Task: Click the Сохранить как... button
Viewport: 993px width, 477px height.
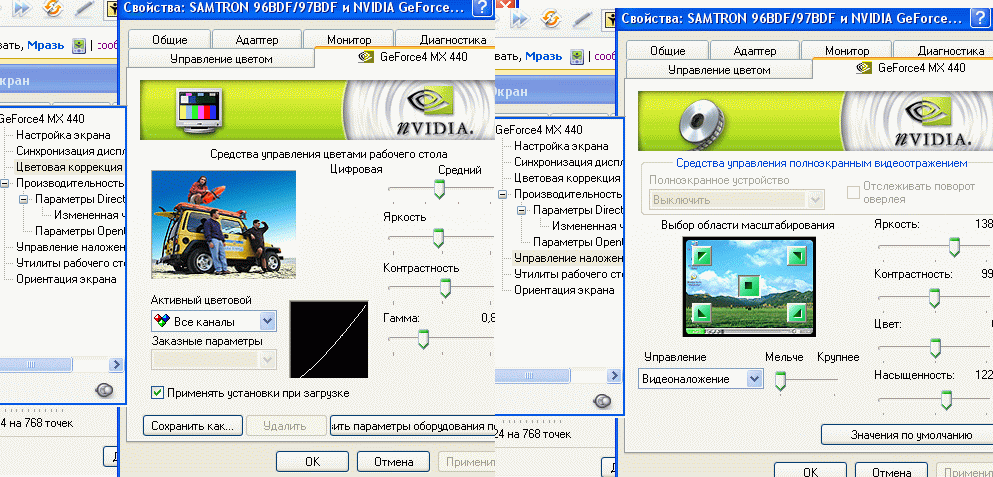Action: tap(193, 426)
